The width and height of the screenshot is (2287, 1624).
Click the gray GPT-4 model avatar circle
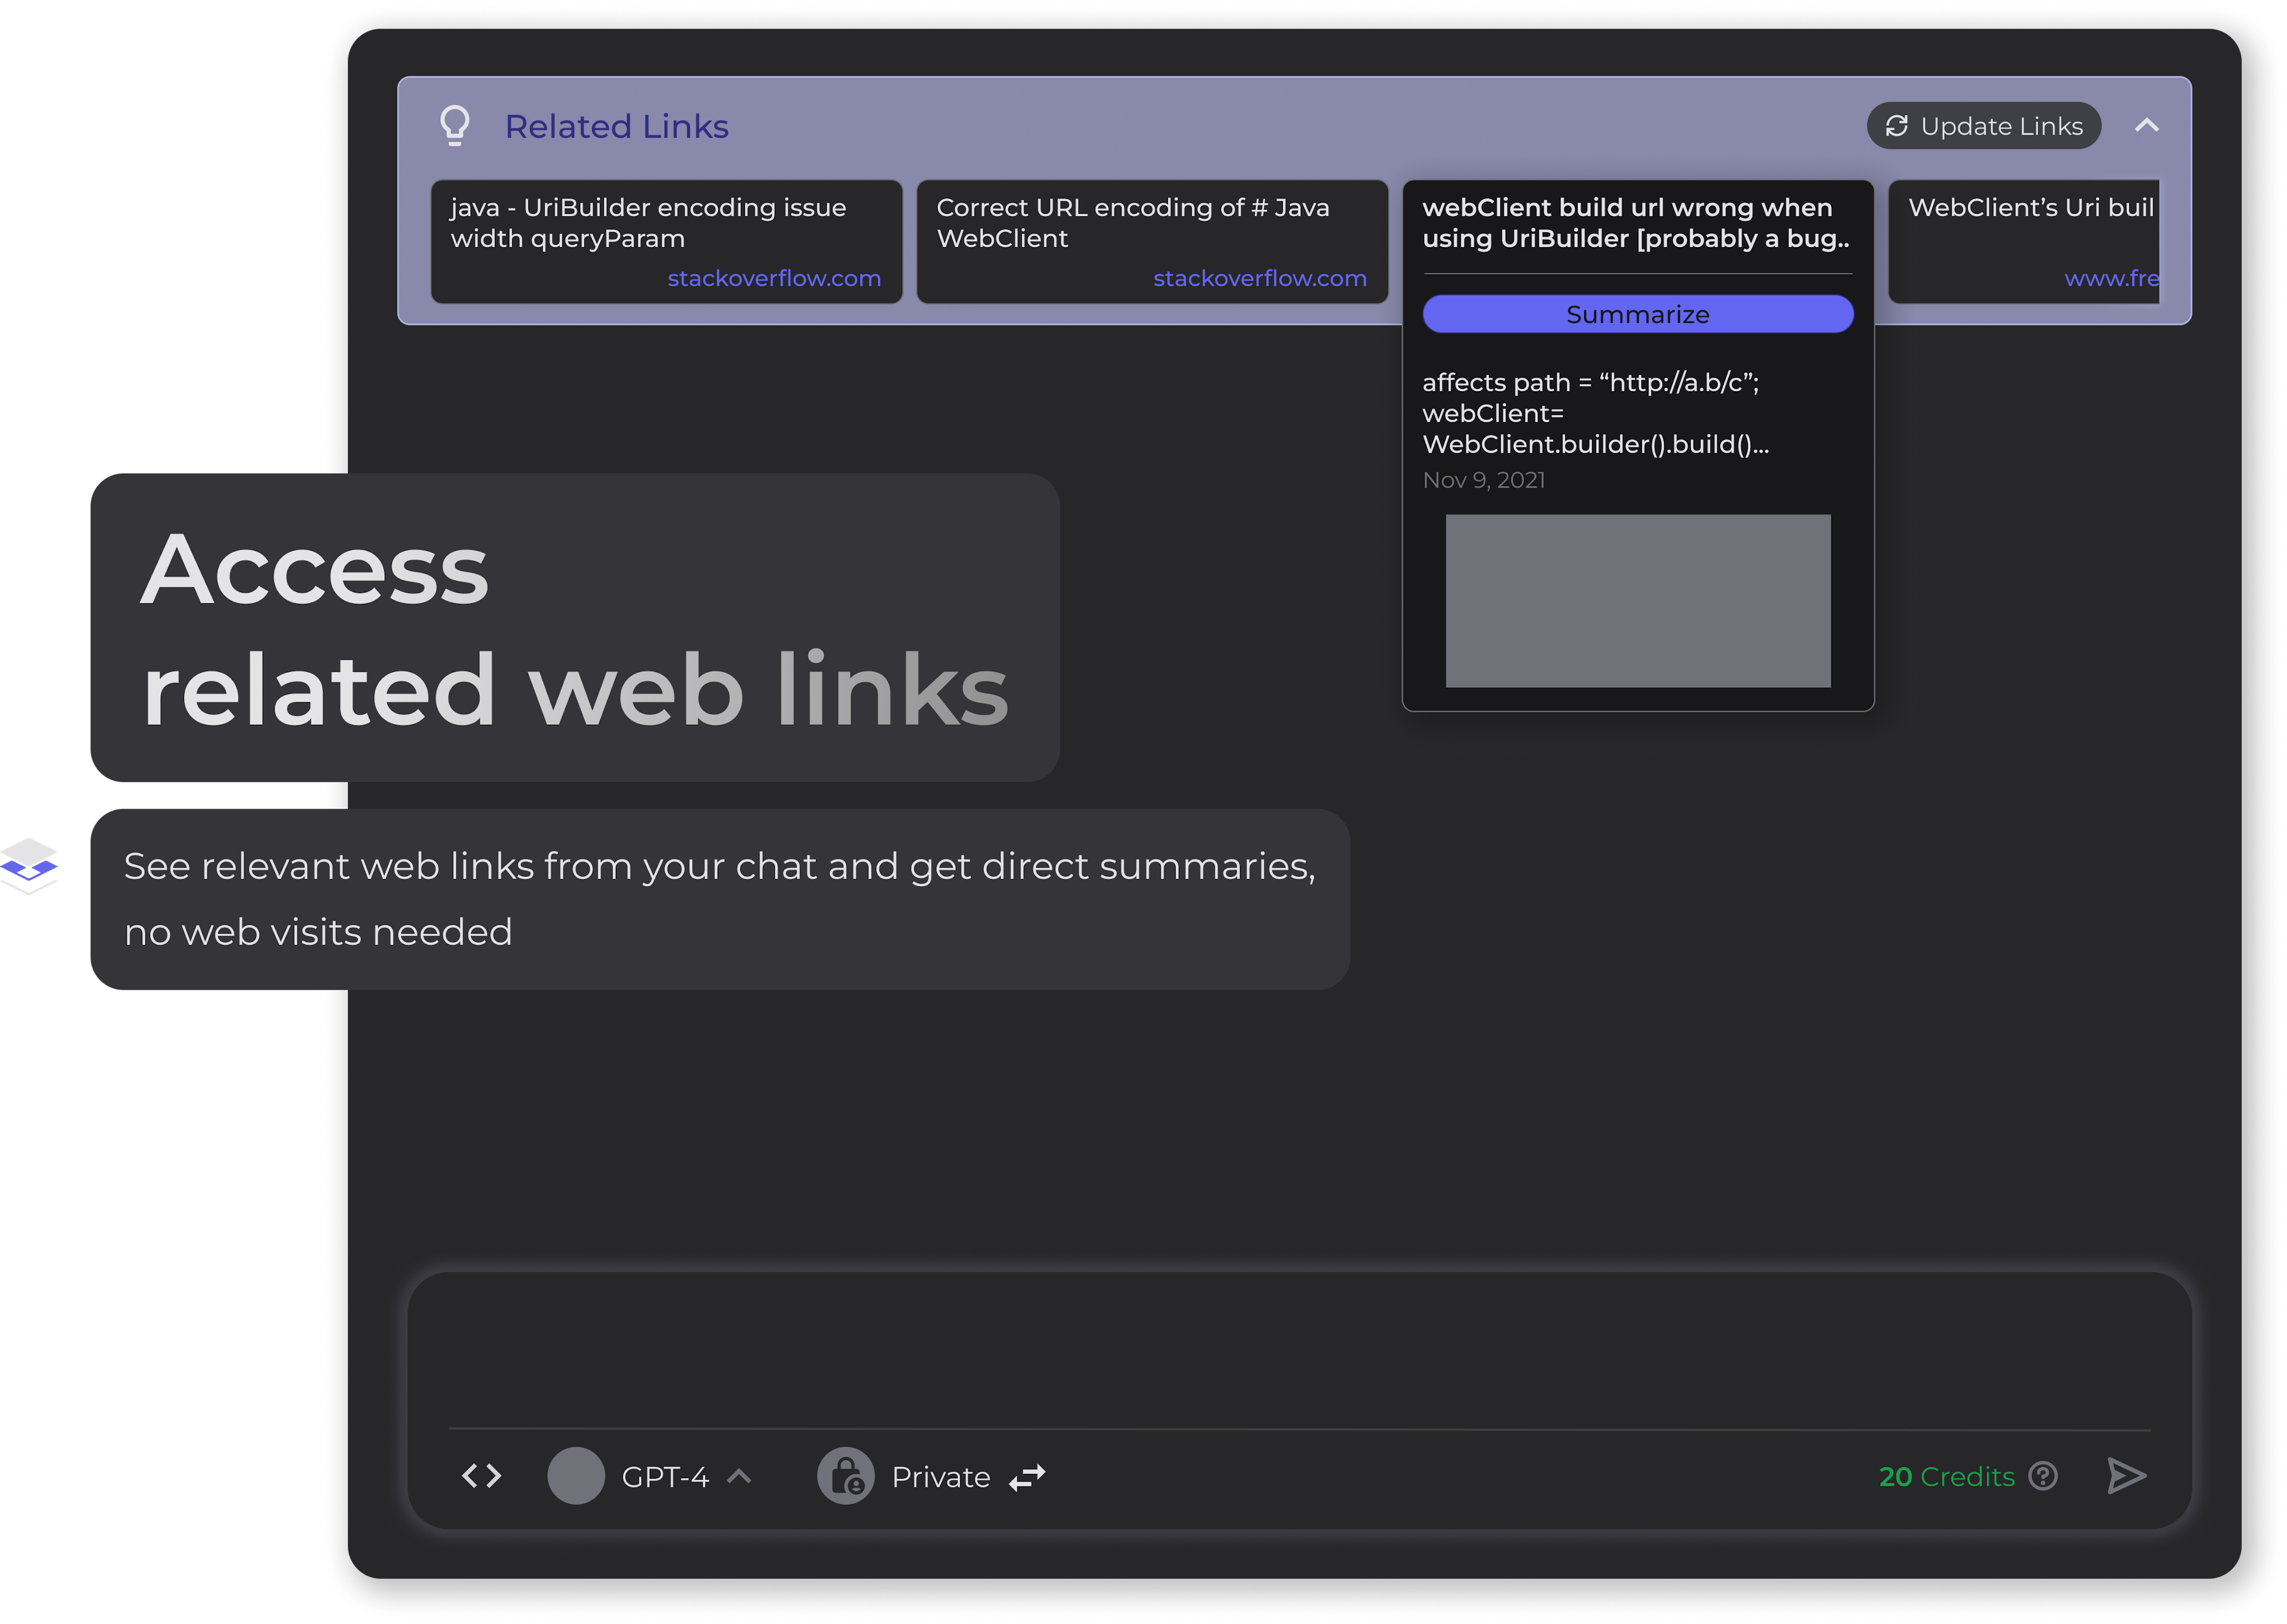[576, 1476]
